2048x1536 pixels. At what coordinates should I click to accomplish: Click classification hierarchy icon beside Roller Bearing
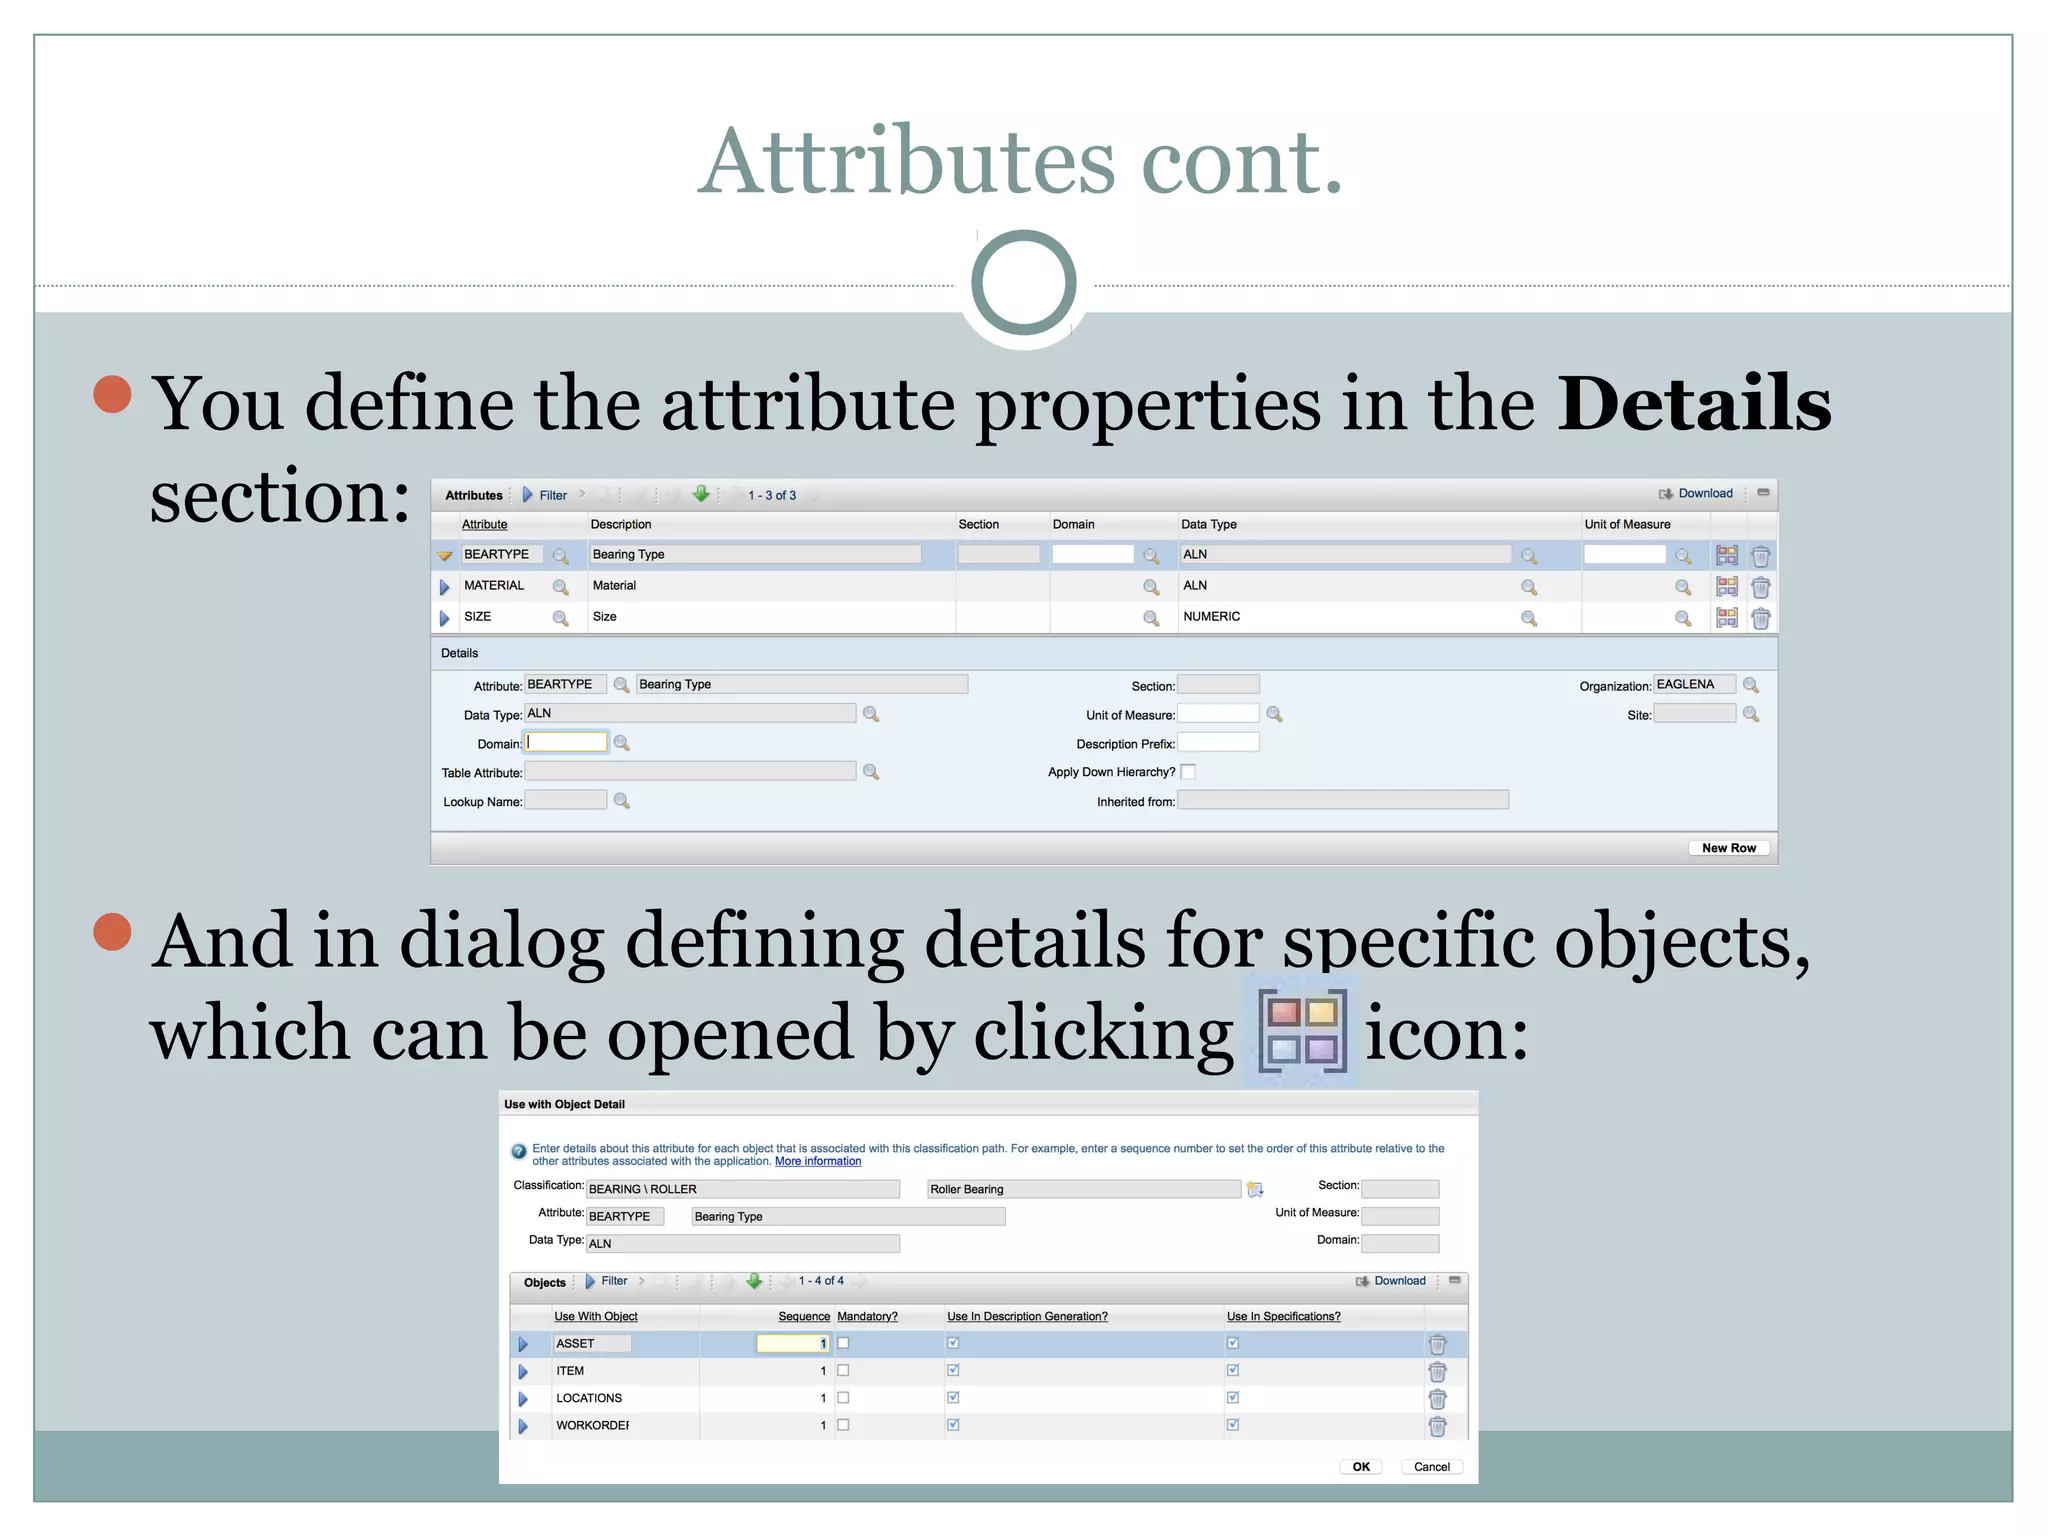pos(1255,1189)
